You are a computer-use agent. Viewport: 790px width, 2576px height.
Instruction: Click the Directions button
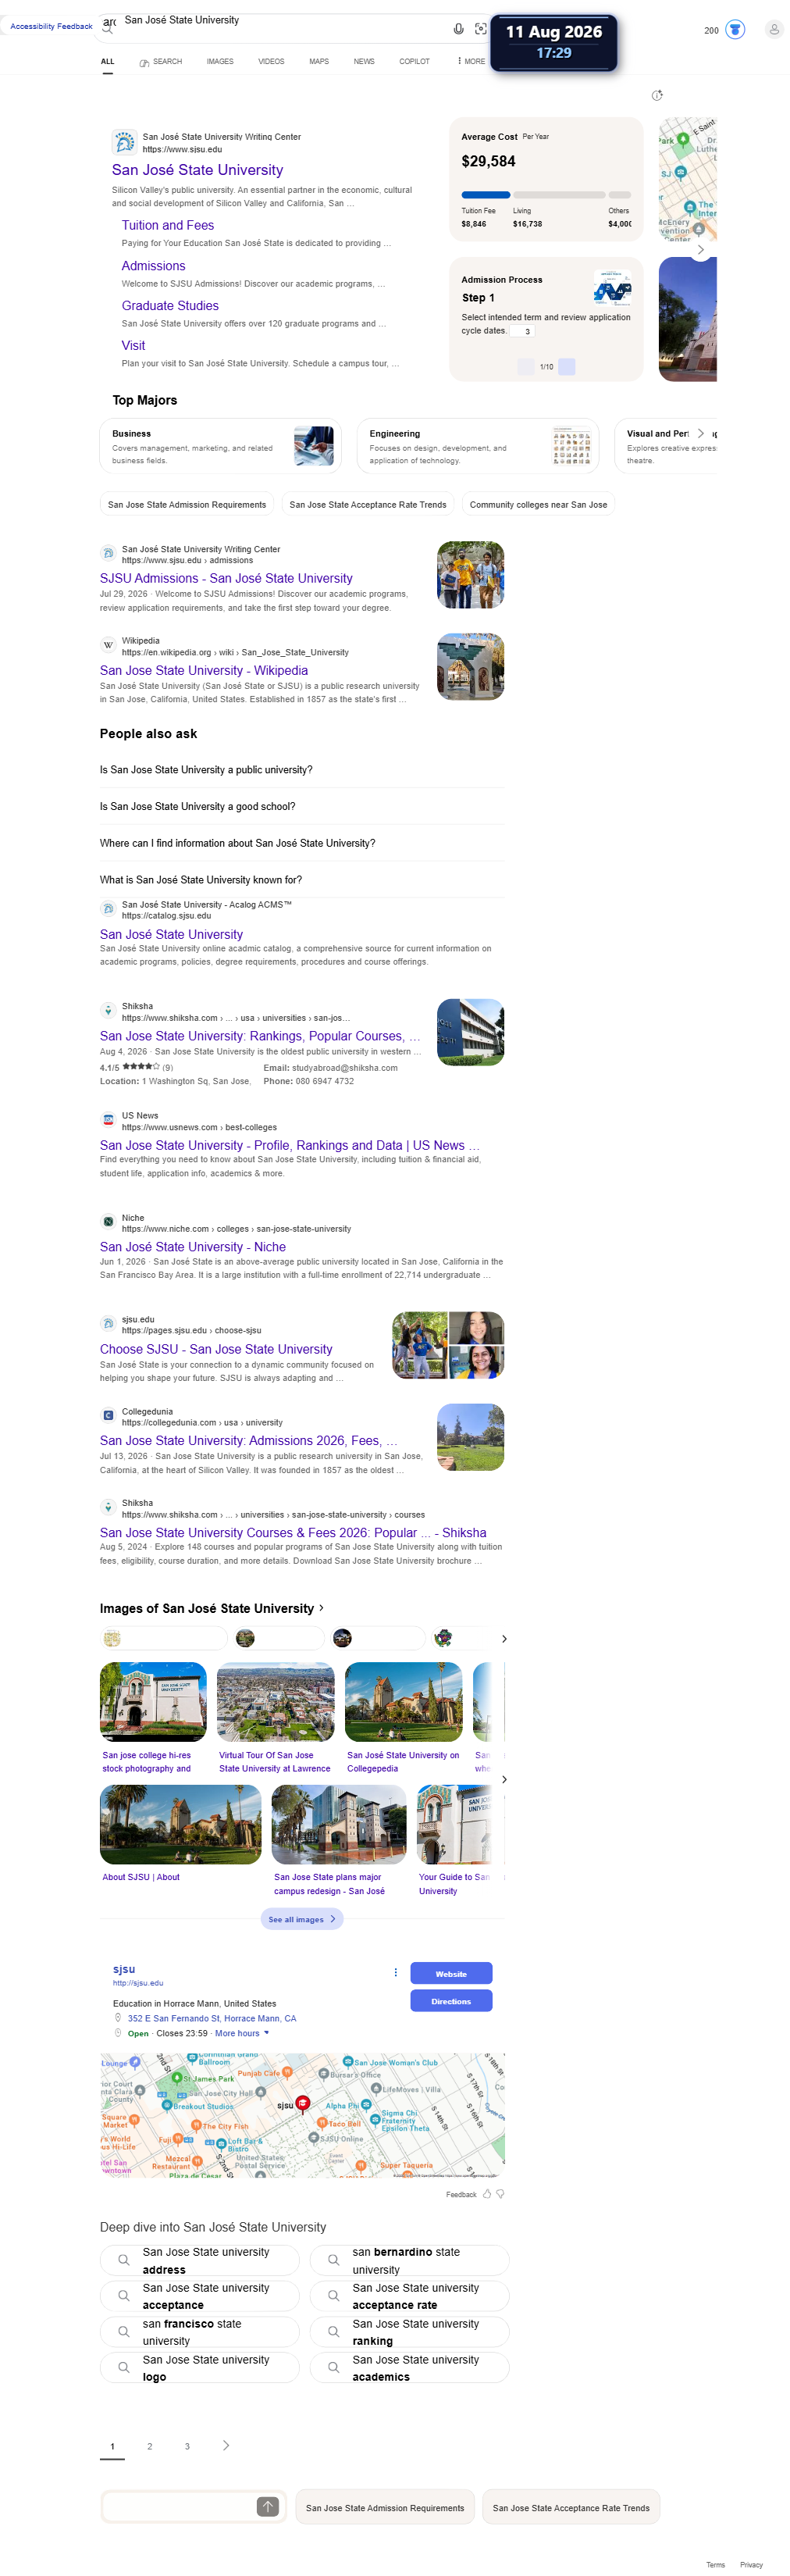tap(451, 2000)
